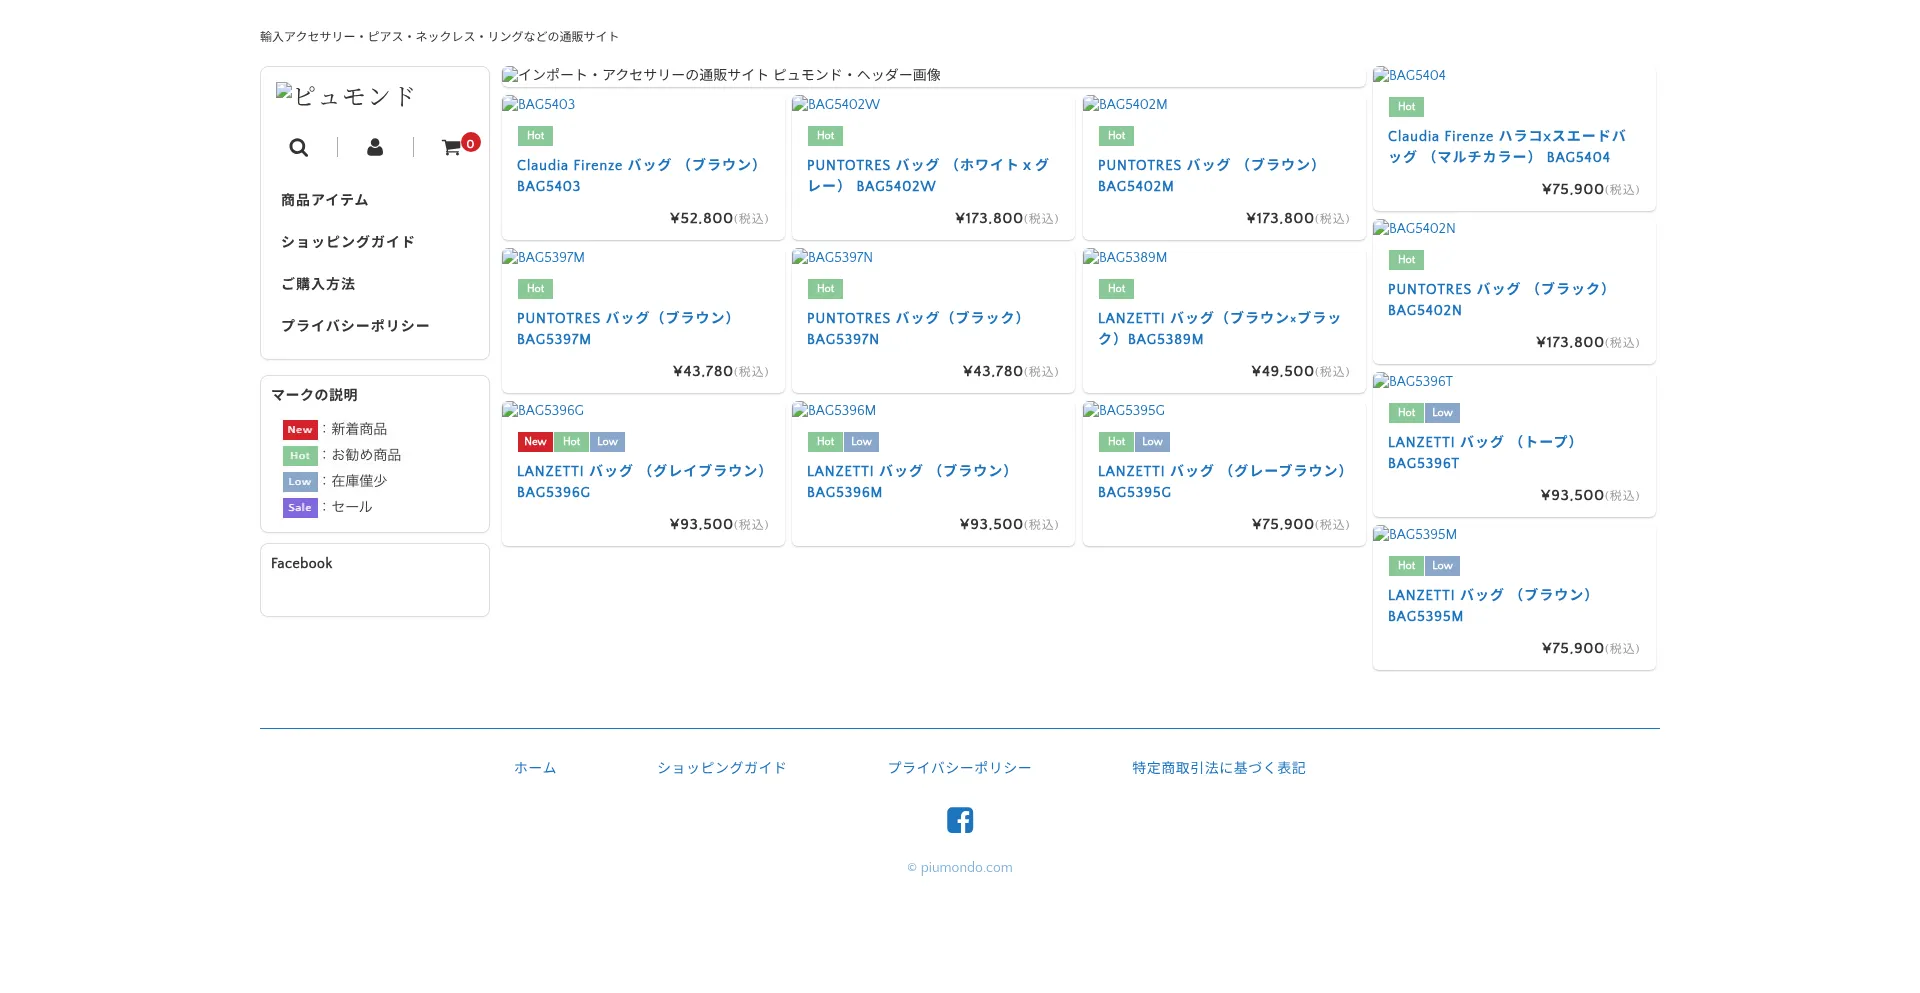The image size is (1920, 993).
Task: Open LANZETTI バッグ BAG5396G product link
Action: [x=642, y=481]
